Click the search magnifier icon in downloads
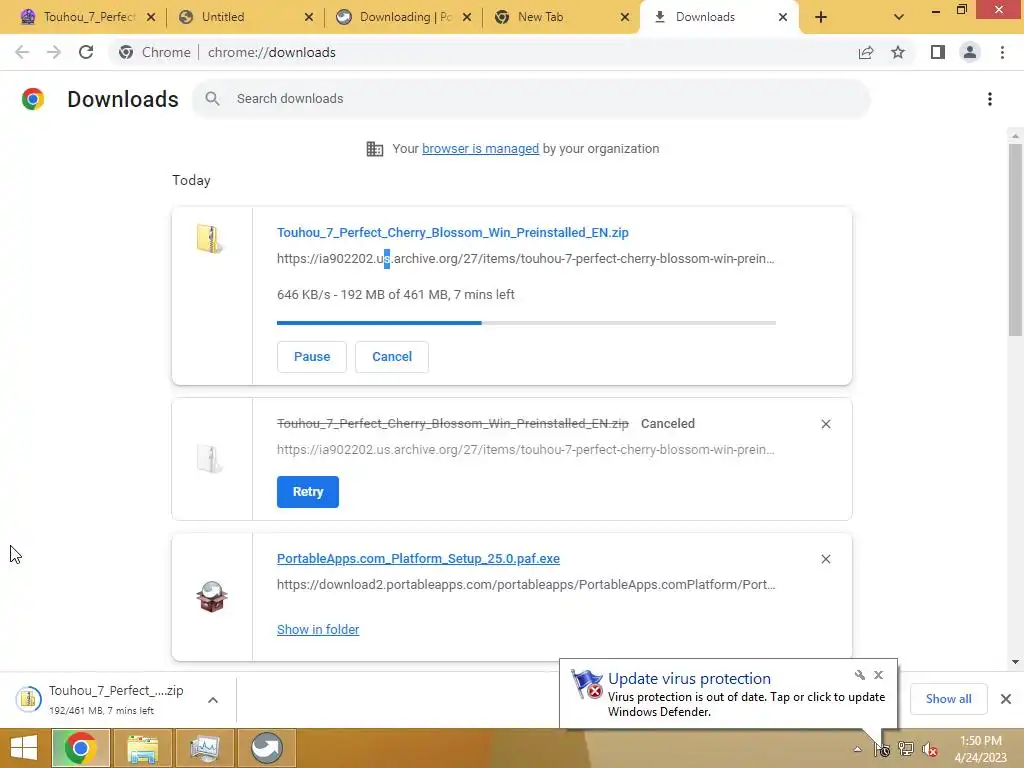The image size is (1024, 768). [212, 99]
